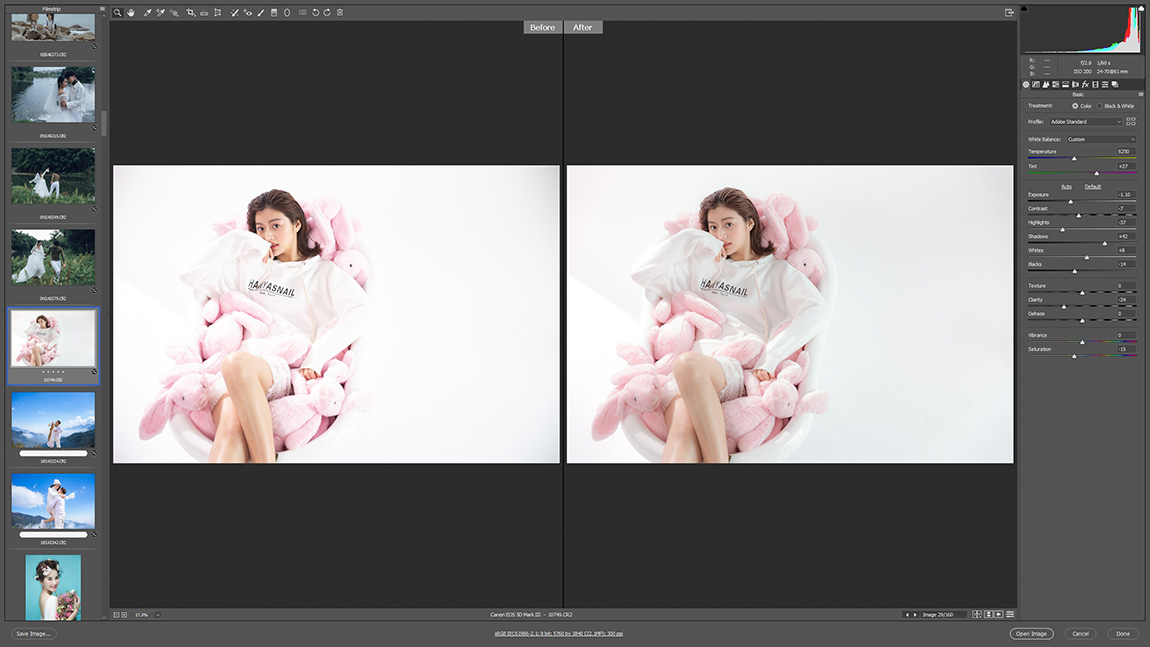This screenshot has width=1150, height=647.
Task: Toggle between current settings and defaults icon
Action: [x=1010, y=615]
